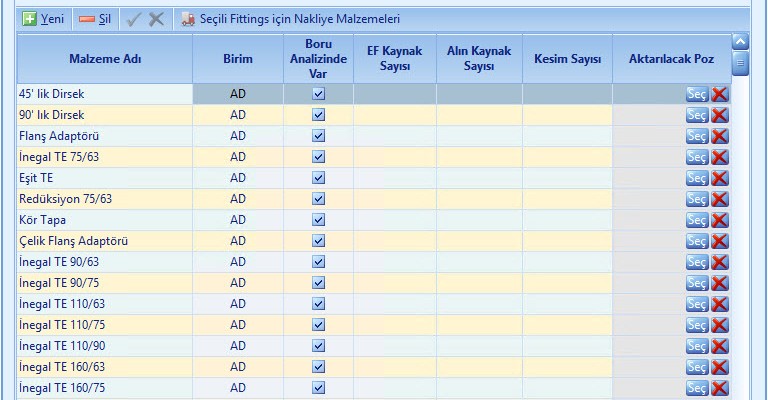Toggle Boru Analizinde Var checkbox for Redüksiyon 75/63

click(318, 199)
